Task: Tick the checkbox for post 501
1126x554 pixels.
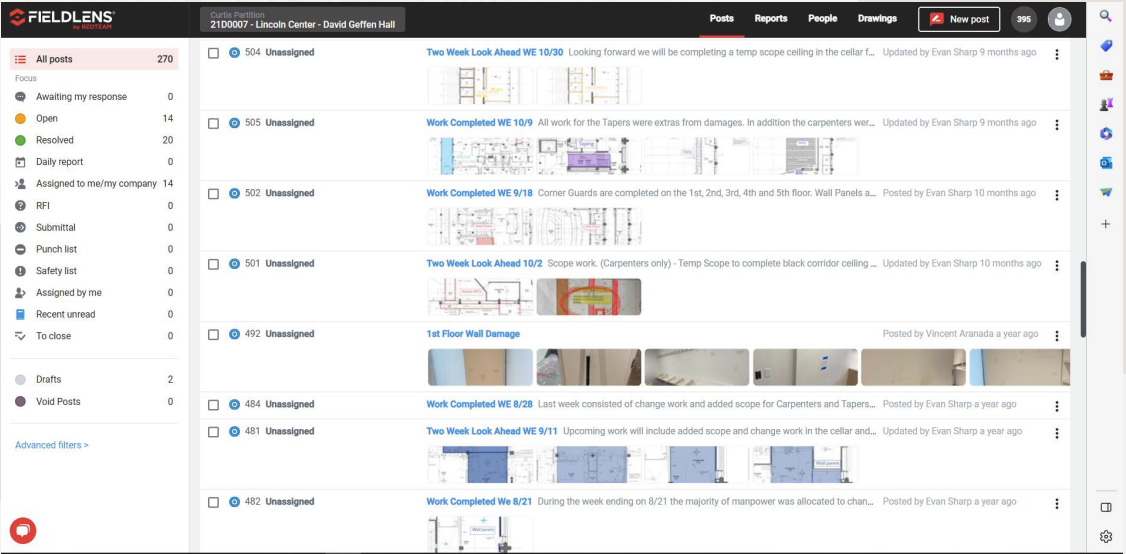Action: pyautogui.click(x=213, y=264)
